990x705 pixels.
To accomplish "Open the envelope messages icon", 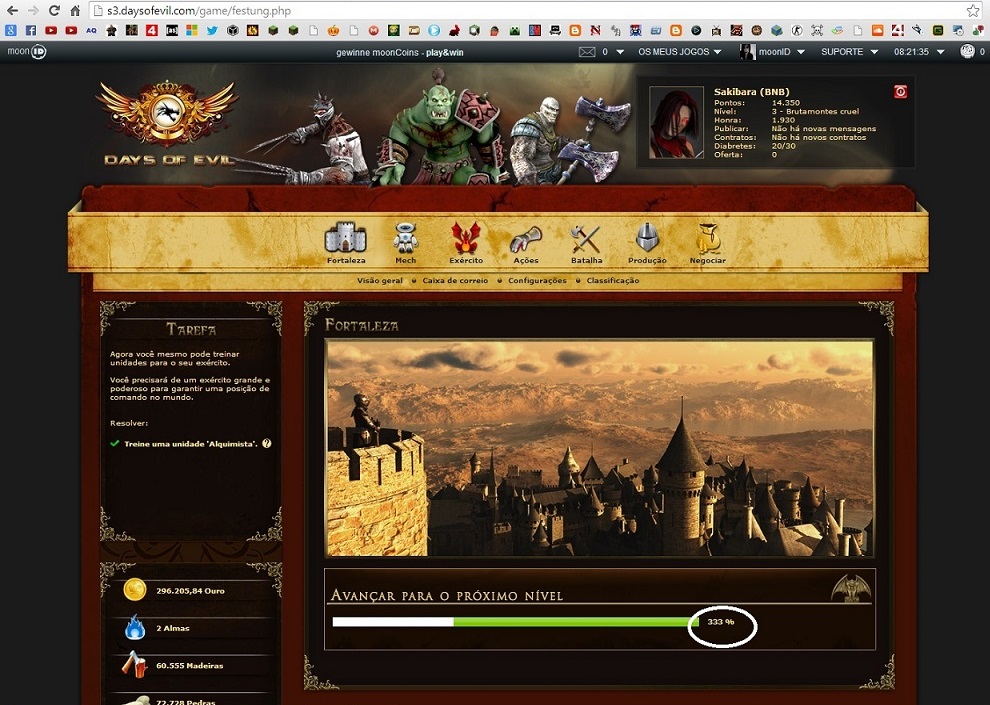I will [587, 52].
